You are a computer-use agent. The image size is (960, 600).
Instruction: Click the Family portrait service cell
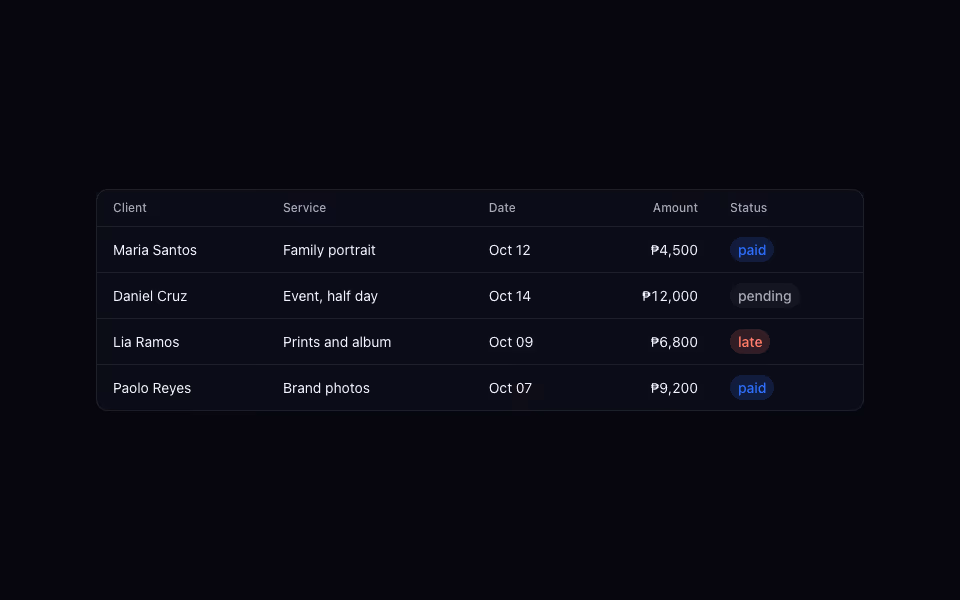pos(329,250)
